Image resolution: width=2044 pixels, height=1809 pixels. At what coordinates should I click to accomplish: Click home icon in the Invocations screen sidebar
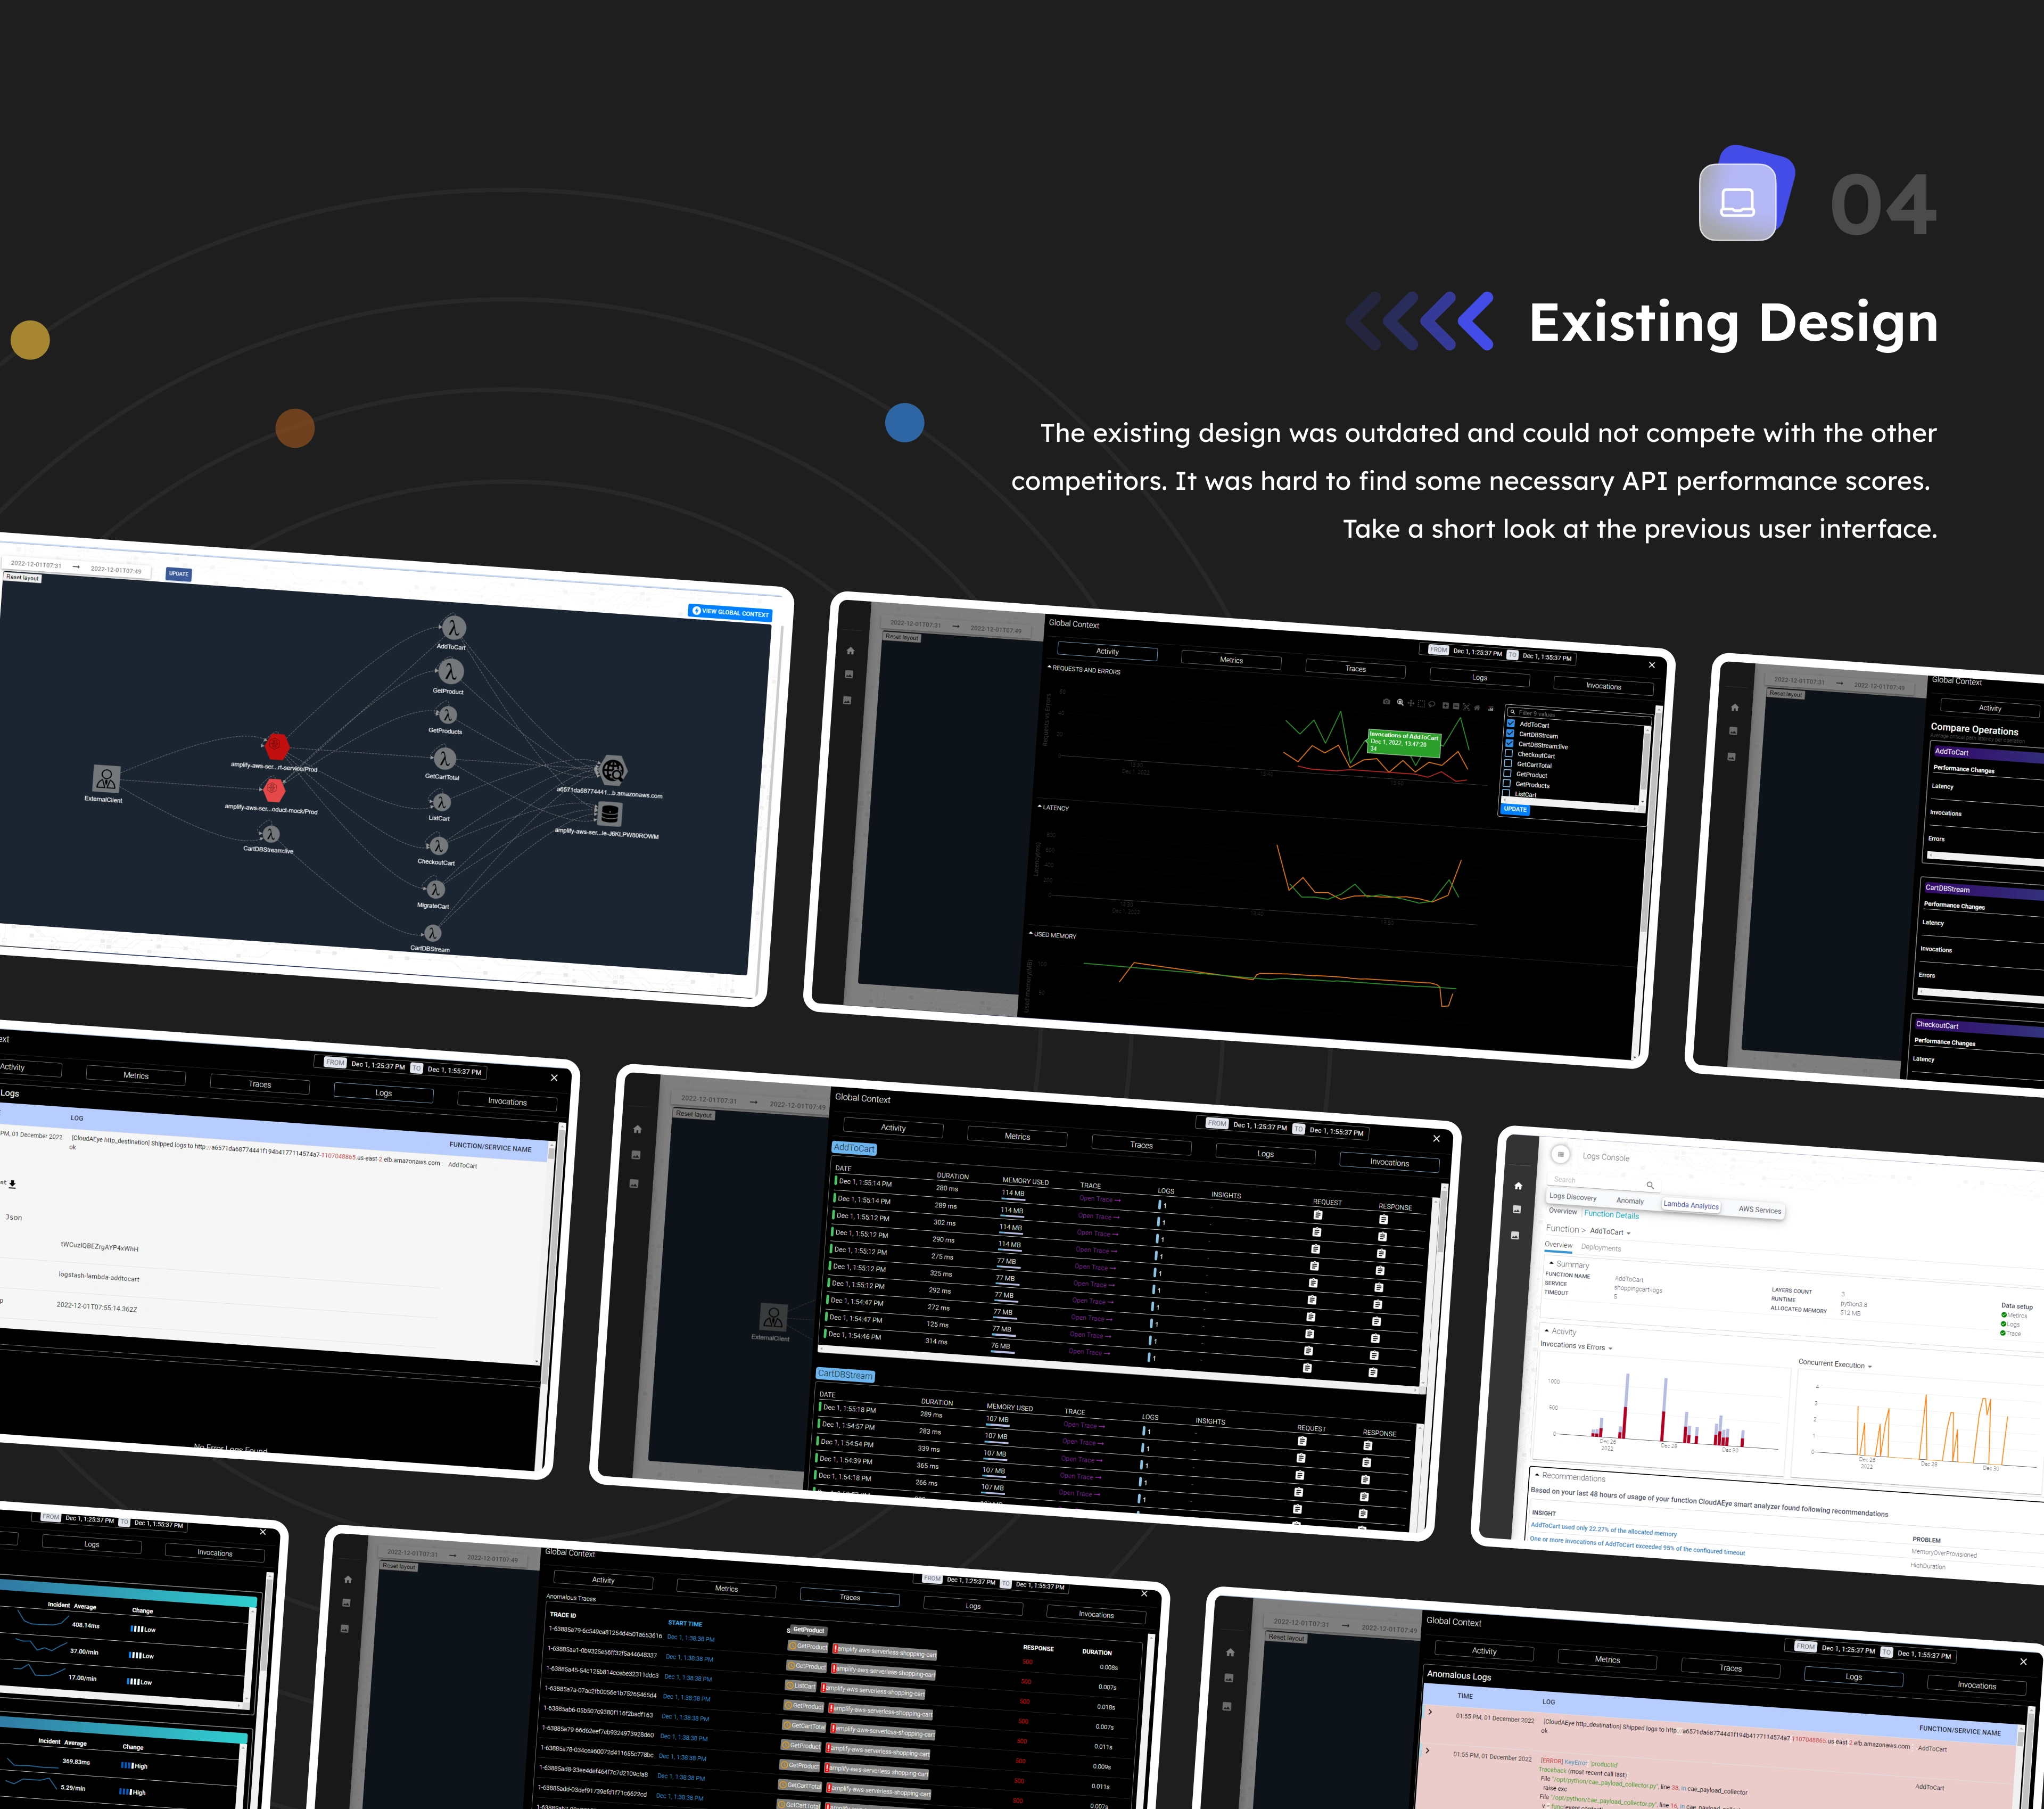(637, 1129)
